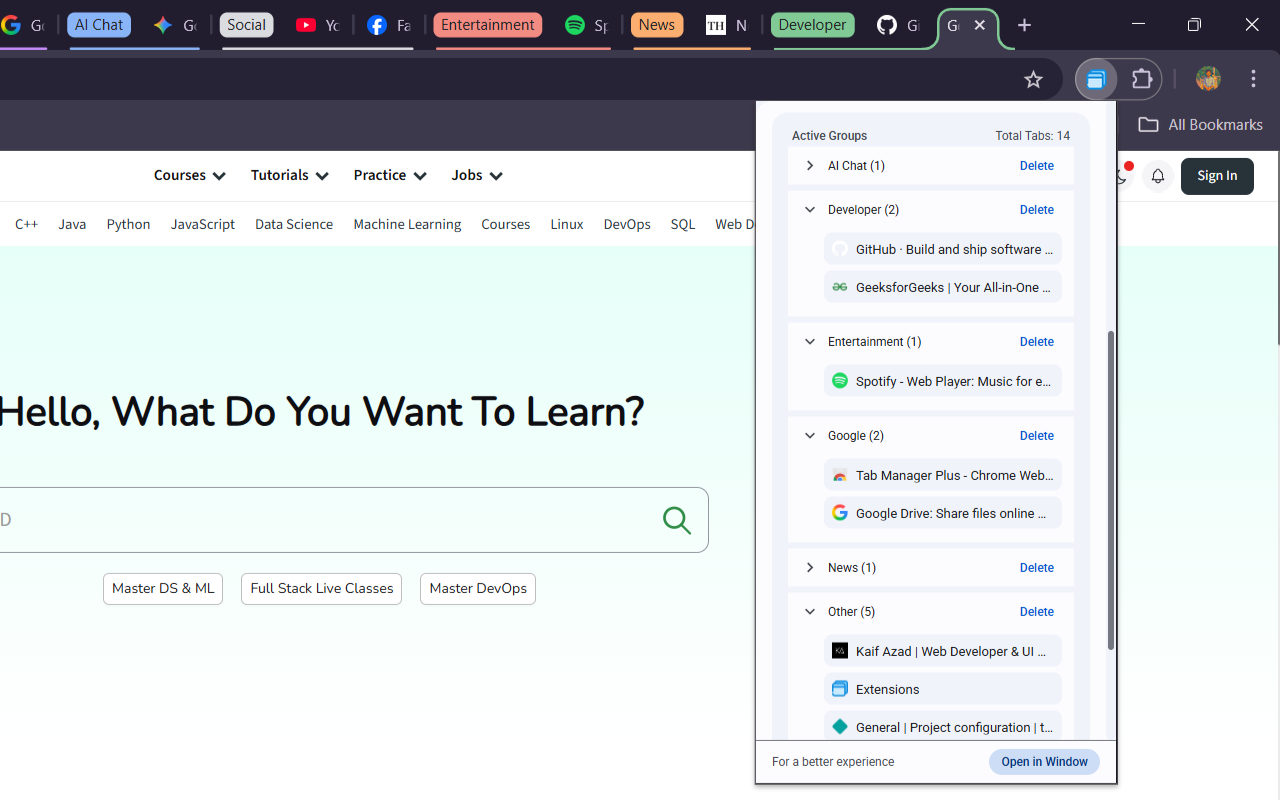Select the General Project configuration entry
The image size is (1280, 800).
943,727
